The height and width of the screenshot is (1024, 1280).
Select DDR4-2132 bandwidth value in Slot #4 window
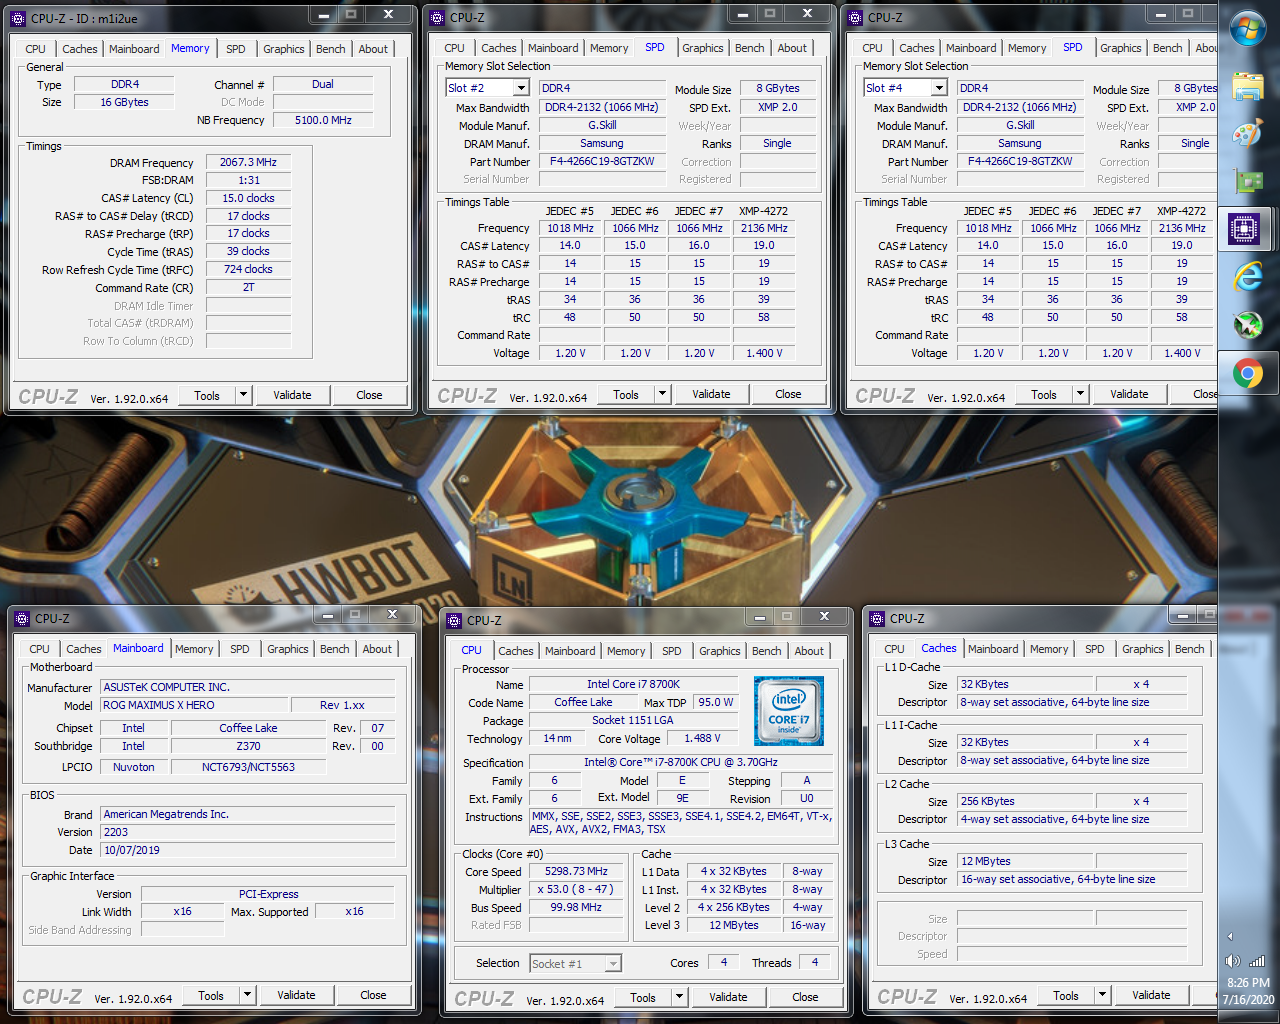[1020, 107]
